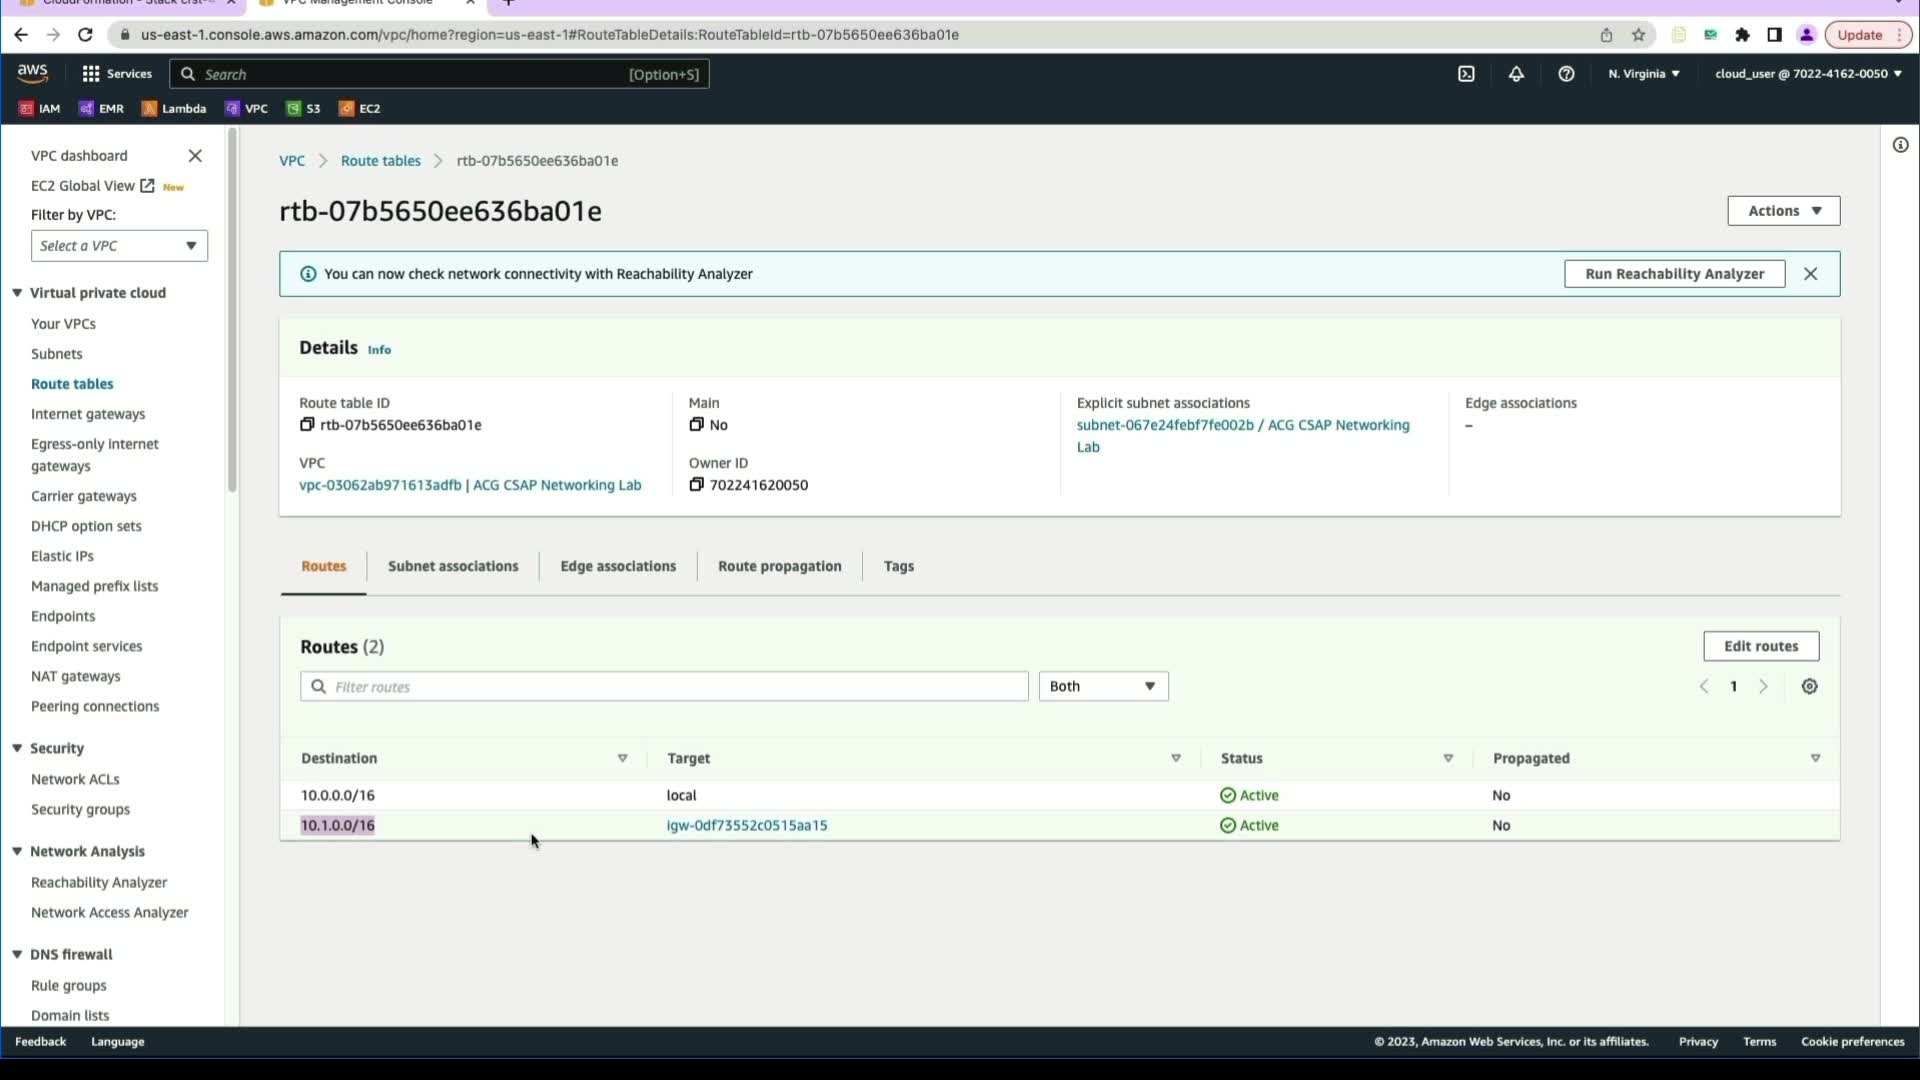Open the Select a VPC filter dropdown
1920x1080 pixels.
[119, 246]
